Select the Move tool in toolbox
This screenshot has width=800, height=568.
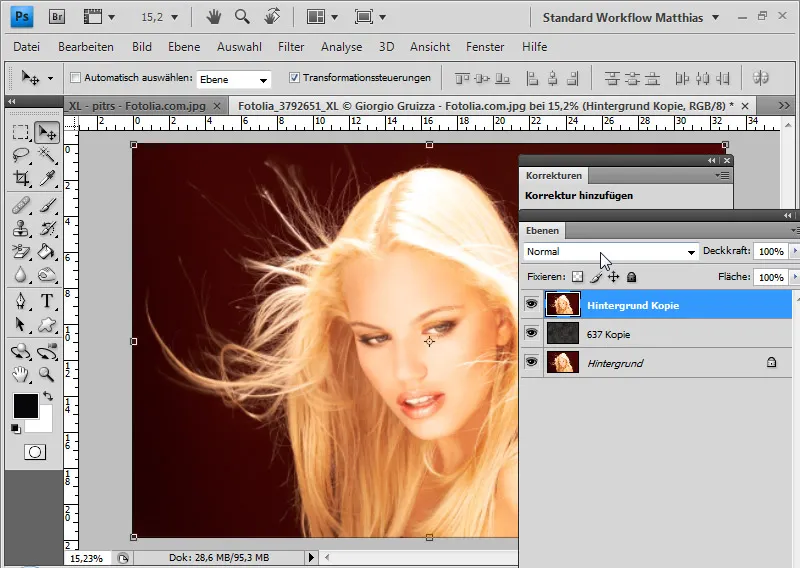click(47, 133)
